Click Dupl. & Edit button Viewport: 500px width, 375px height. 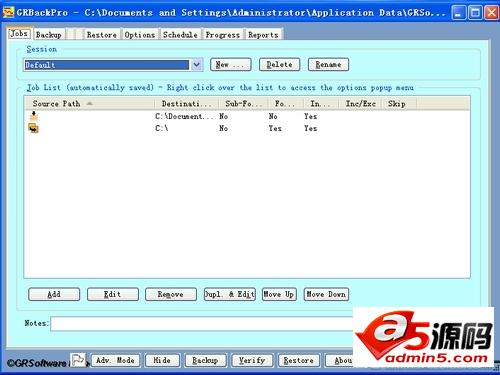click(x=230, y=294)
